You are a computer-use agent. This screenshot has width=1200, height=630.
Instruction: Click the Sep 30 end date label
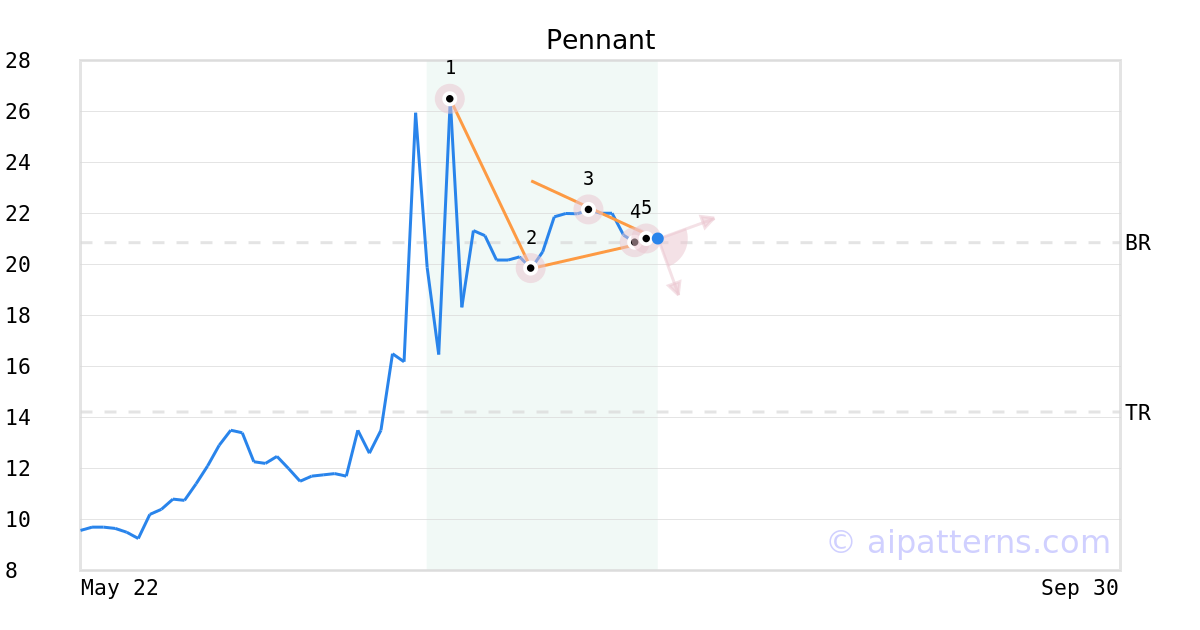1079,588
